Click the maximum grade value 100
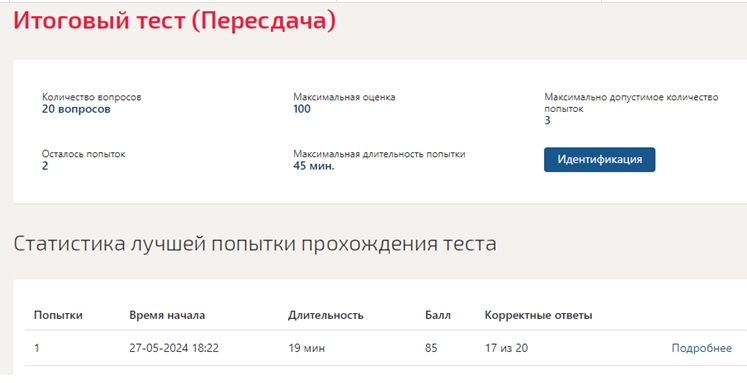 coord(302,109)
